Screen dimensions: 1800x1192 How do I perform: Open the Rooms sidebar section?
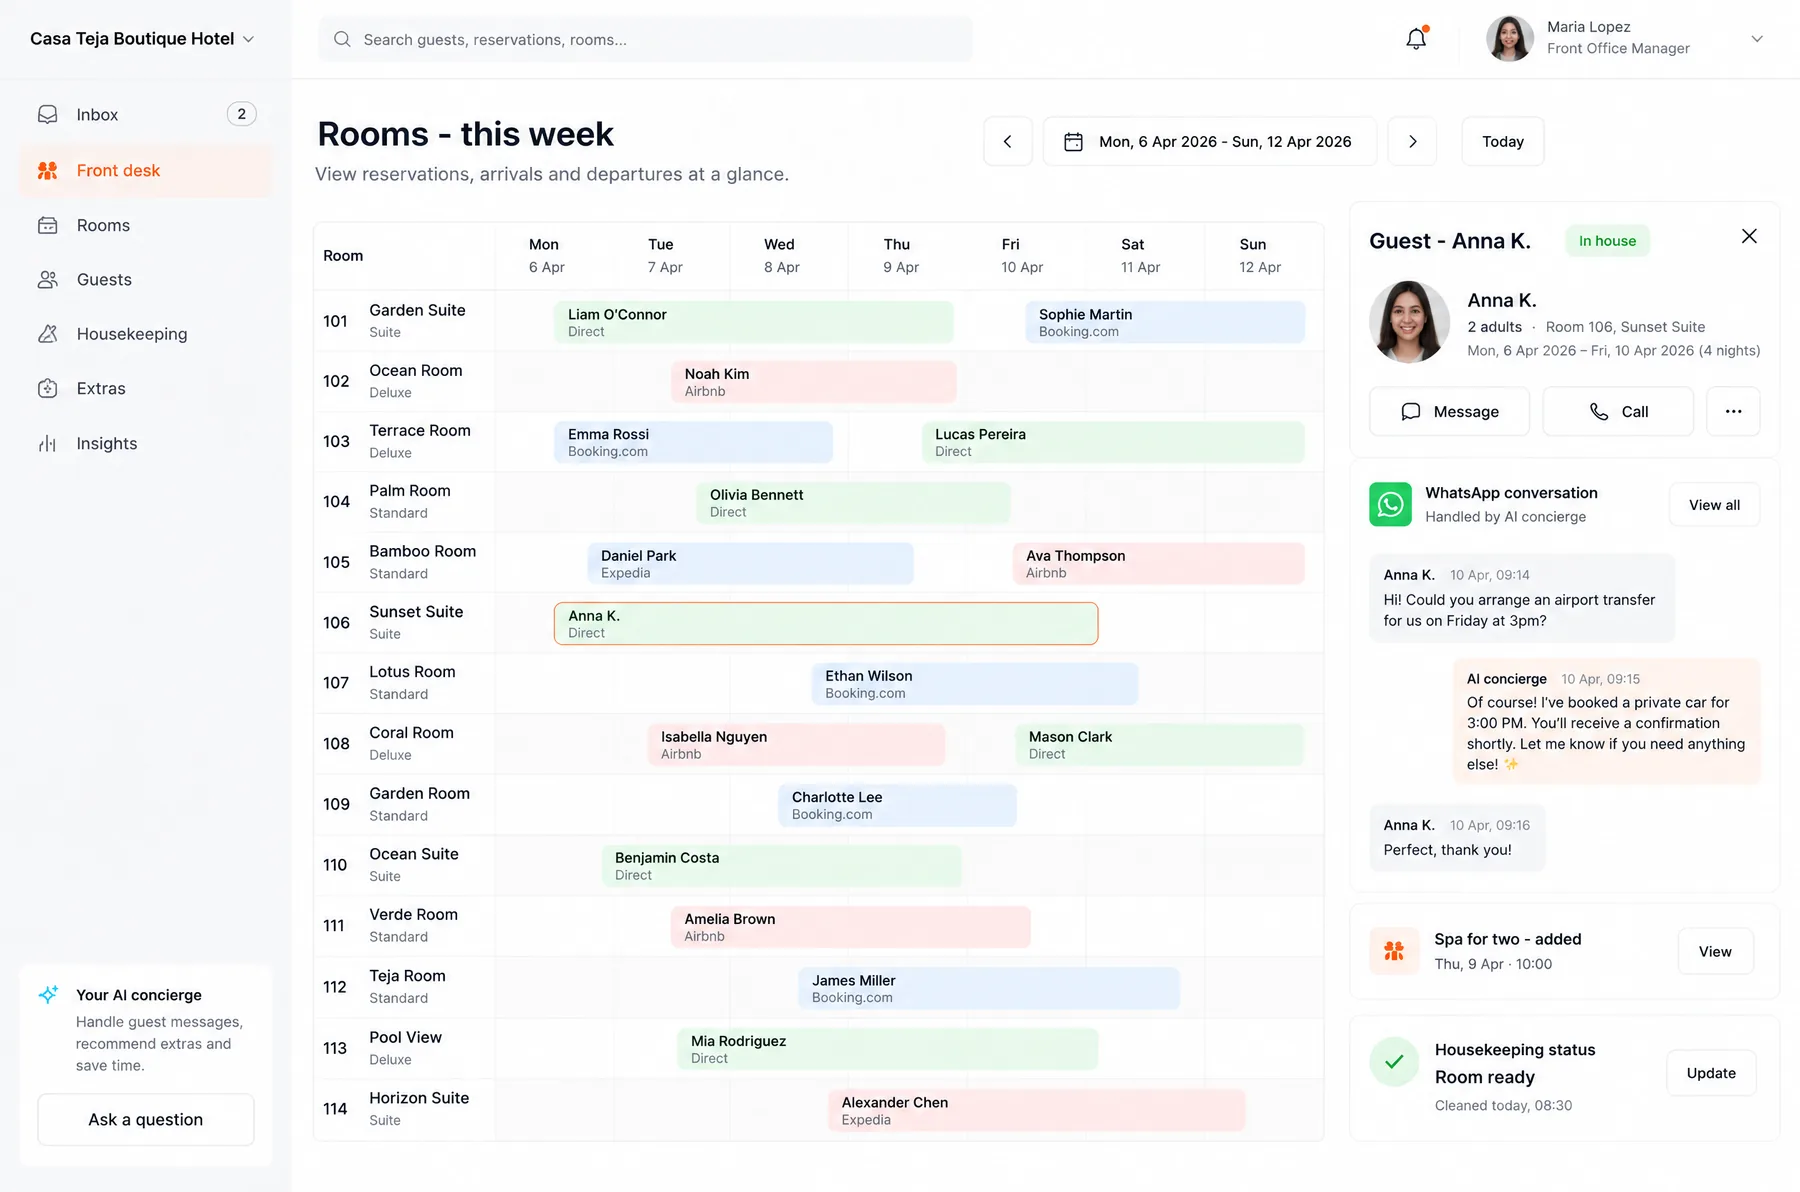(145, 225)
